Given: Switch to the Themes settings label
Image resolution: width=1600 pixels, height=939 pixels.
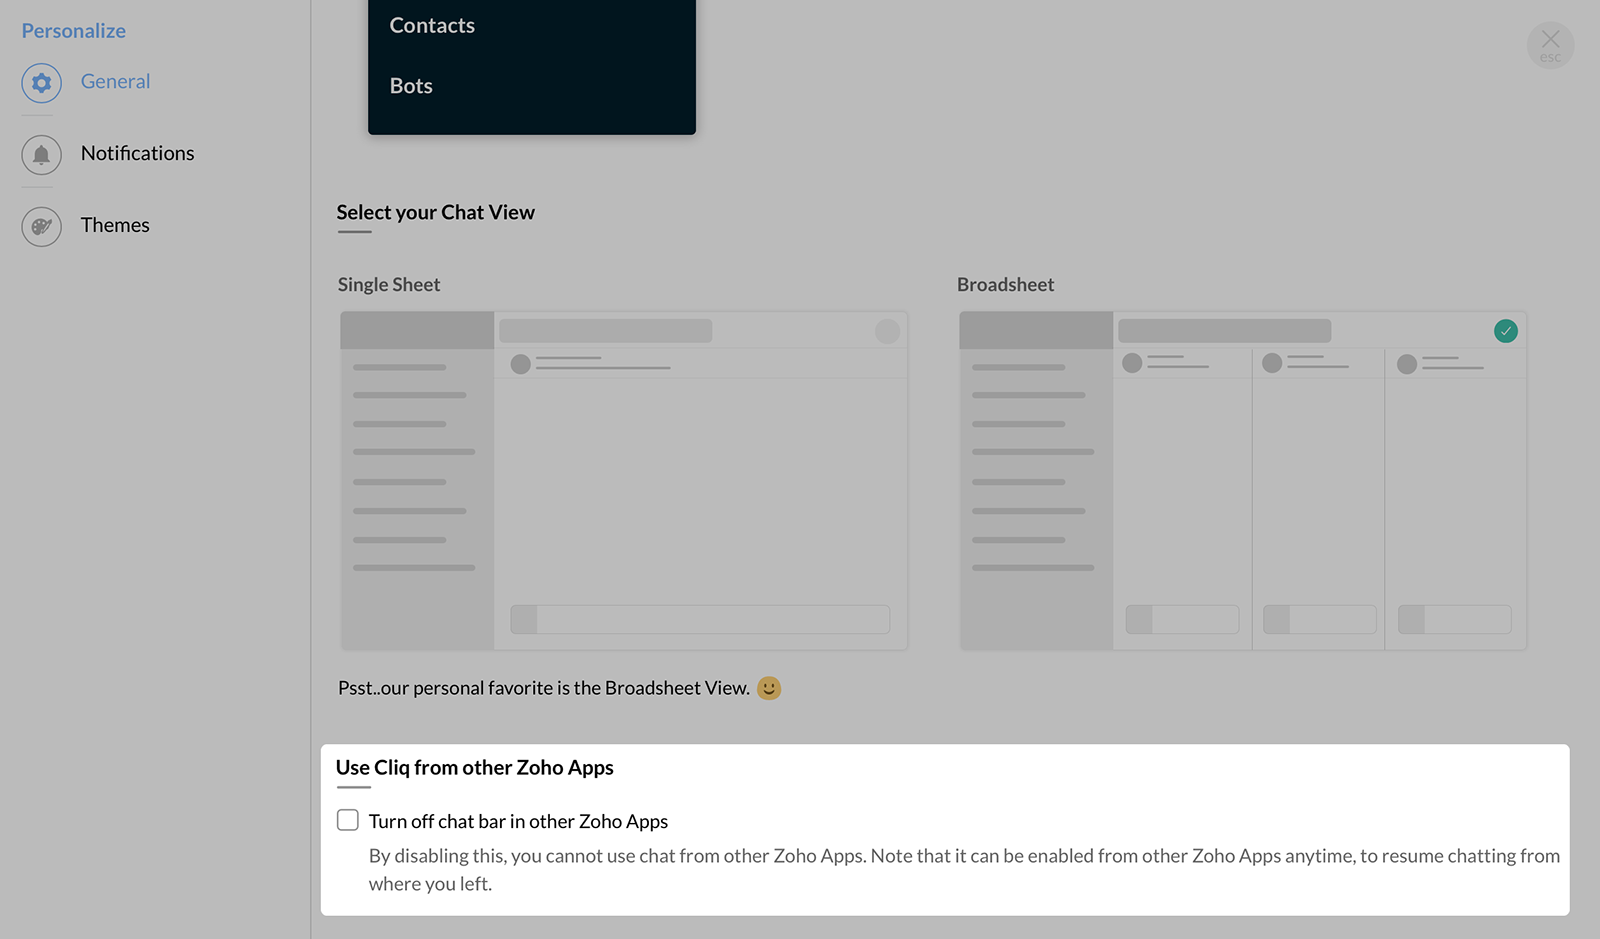Looking at the screenshot, I should click(115, 226).
